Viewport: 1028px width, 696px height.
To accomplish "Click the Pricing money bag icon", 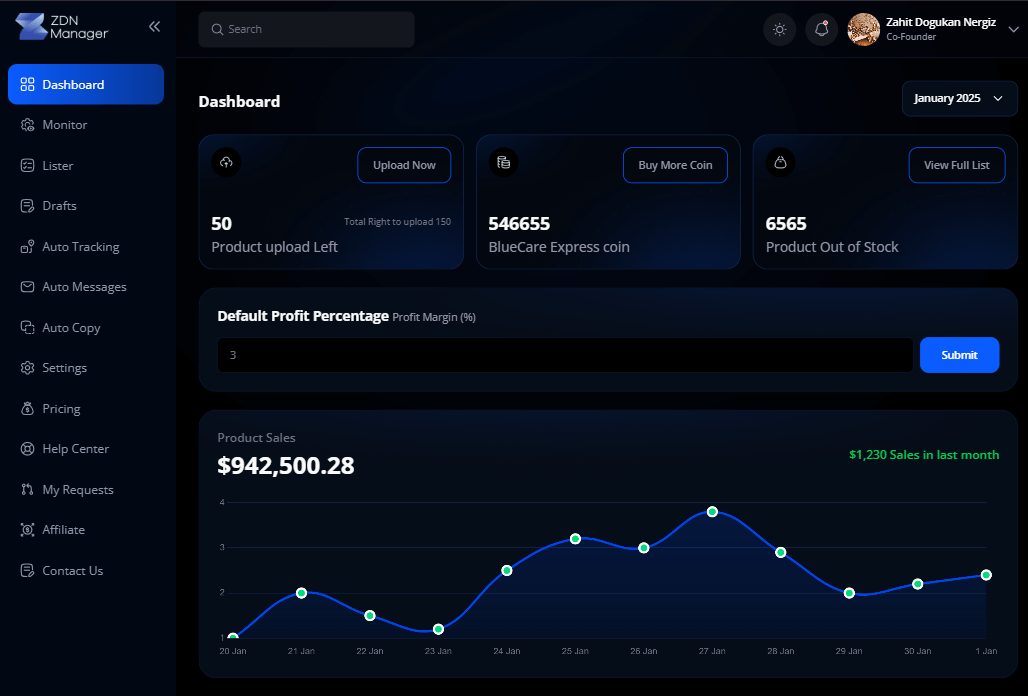I will 28,409.
